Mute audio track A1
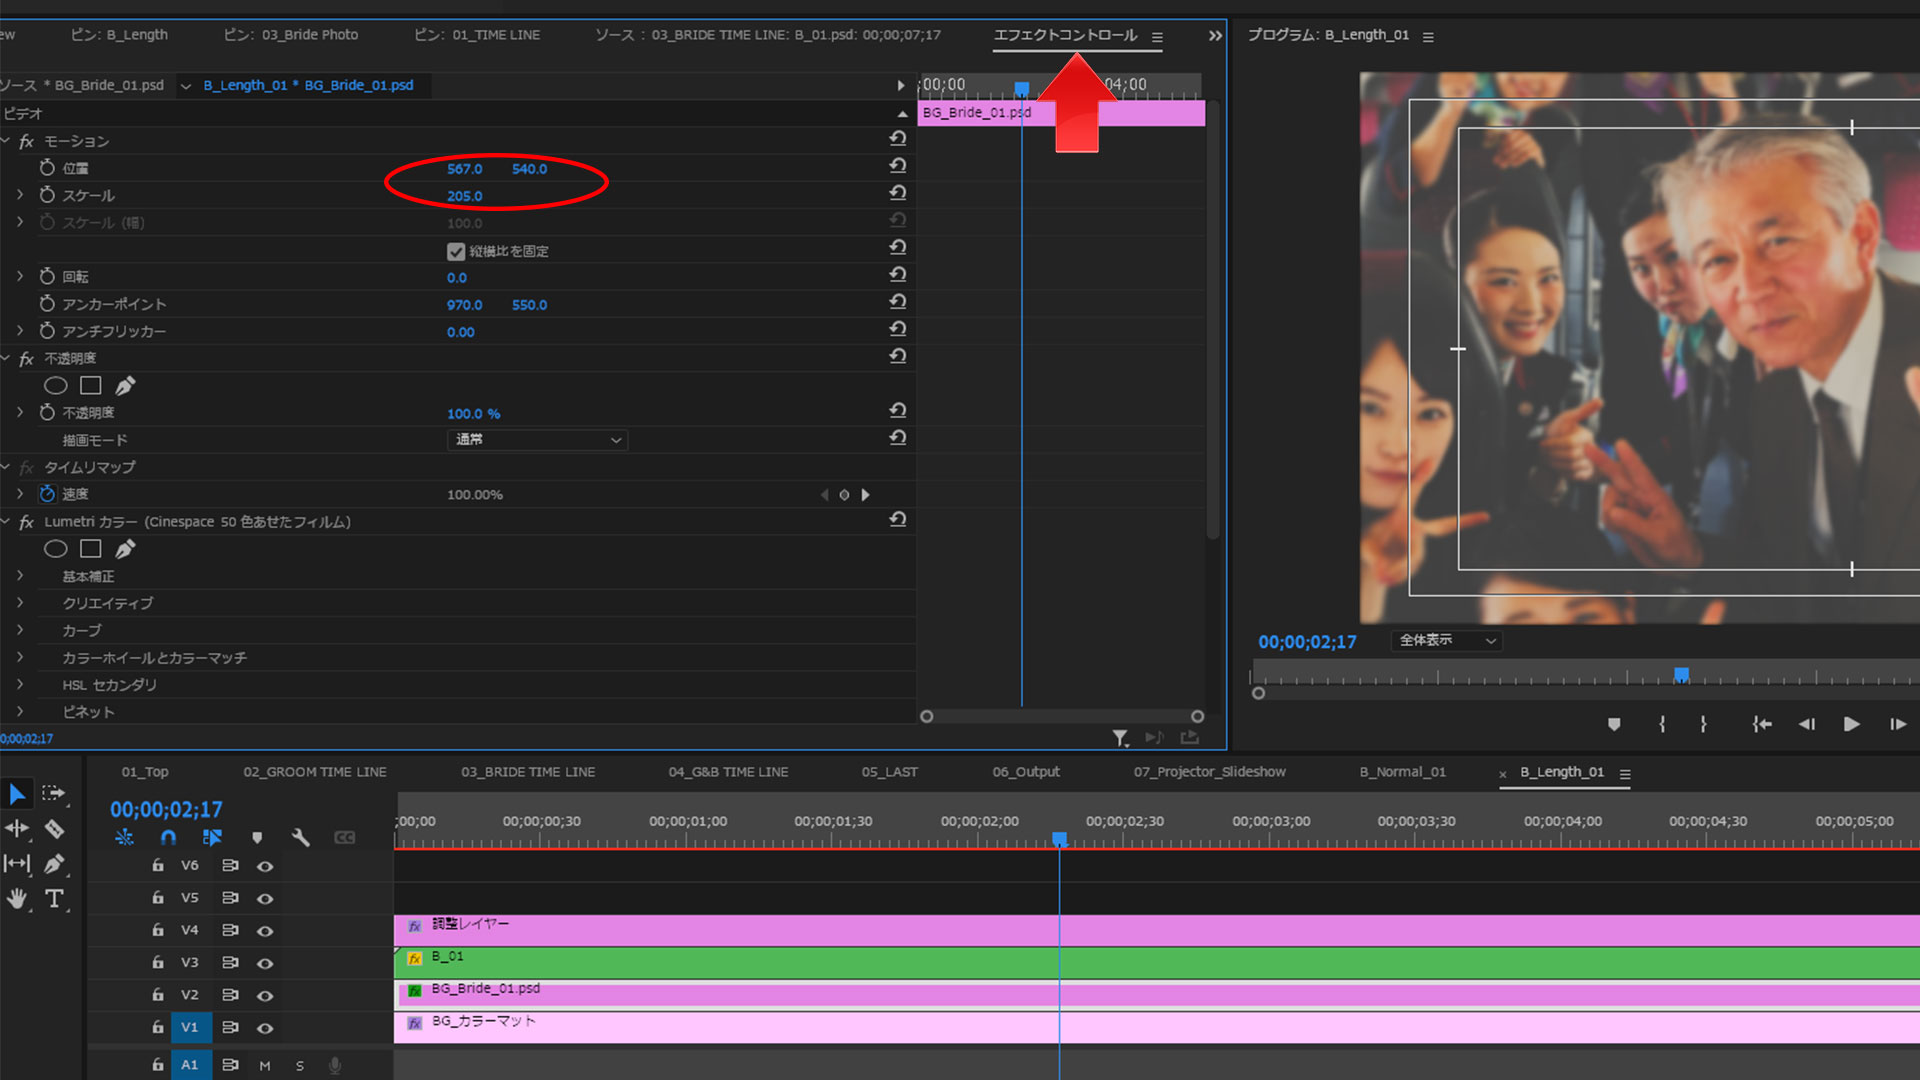This screenshot has width=1920, height=1080. click(265, 1066)
